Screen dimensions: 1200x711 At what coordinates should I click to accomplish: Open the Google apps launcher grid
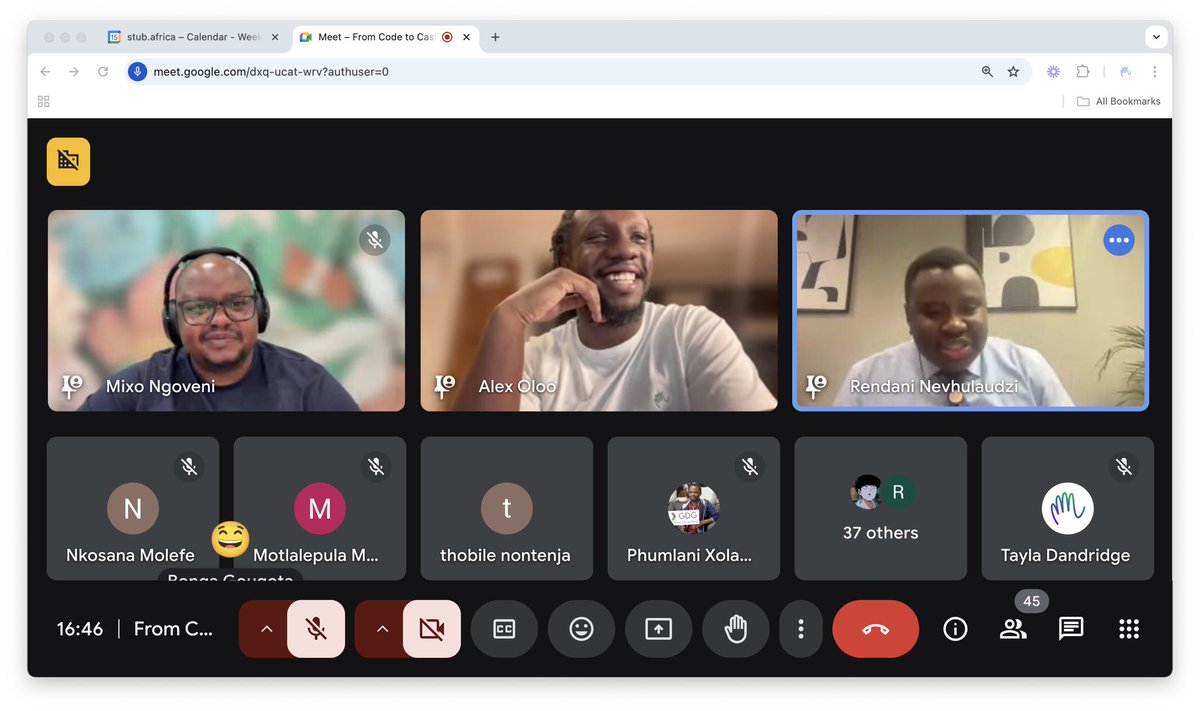point(1128,628)
